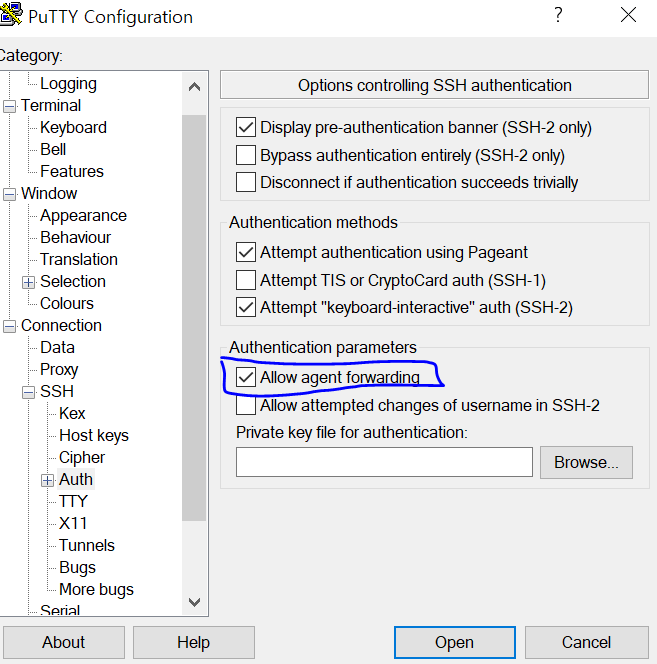Select the Features category
657x664 pixels.
click(x=72, y=172)
